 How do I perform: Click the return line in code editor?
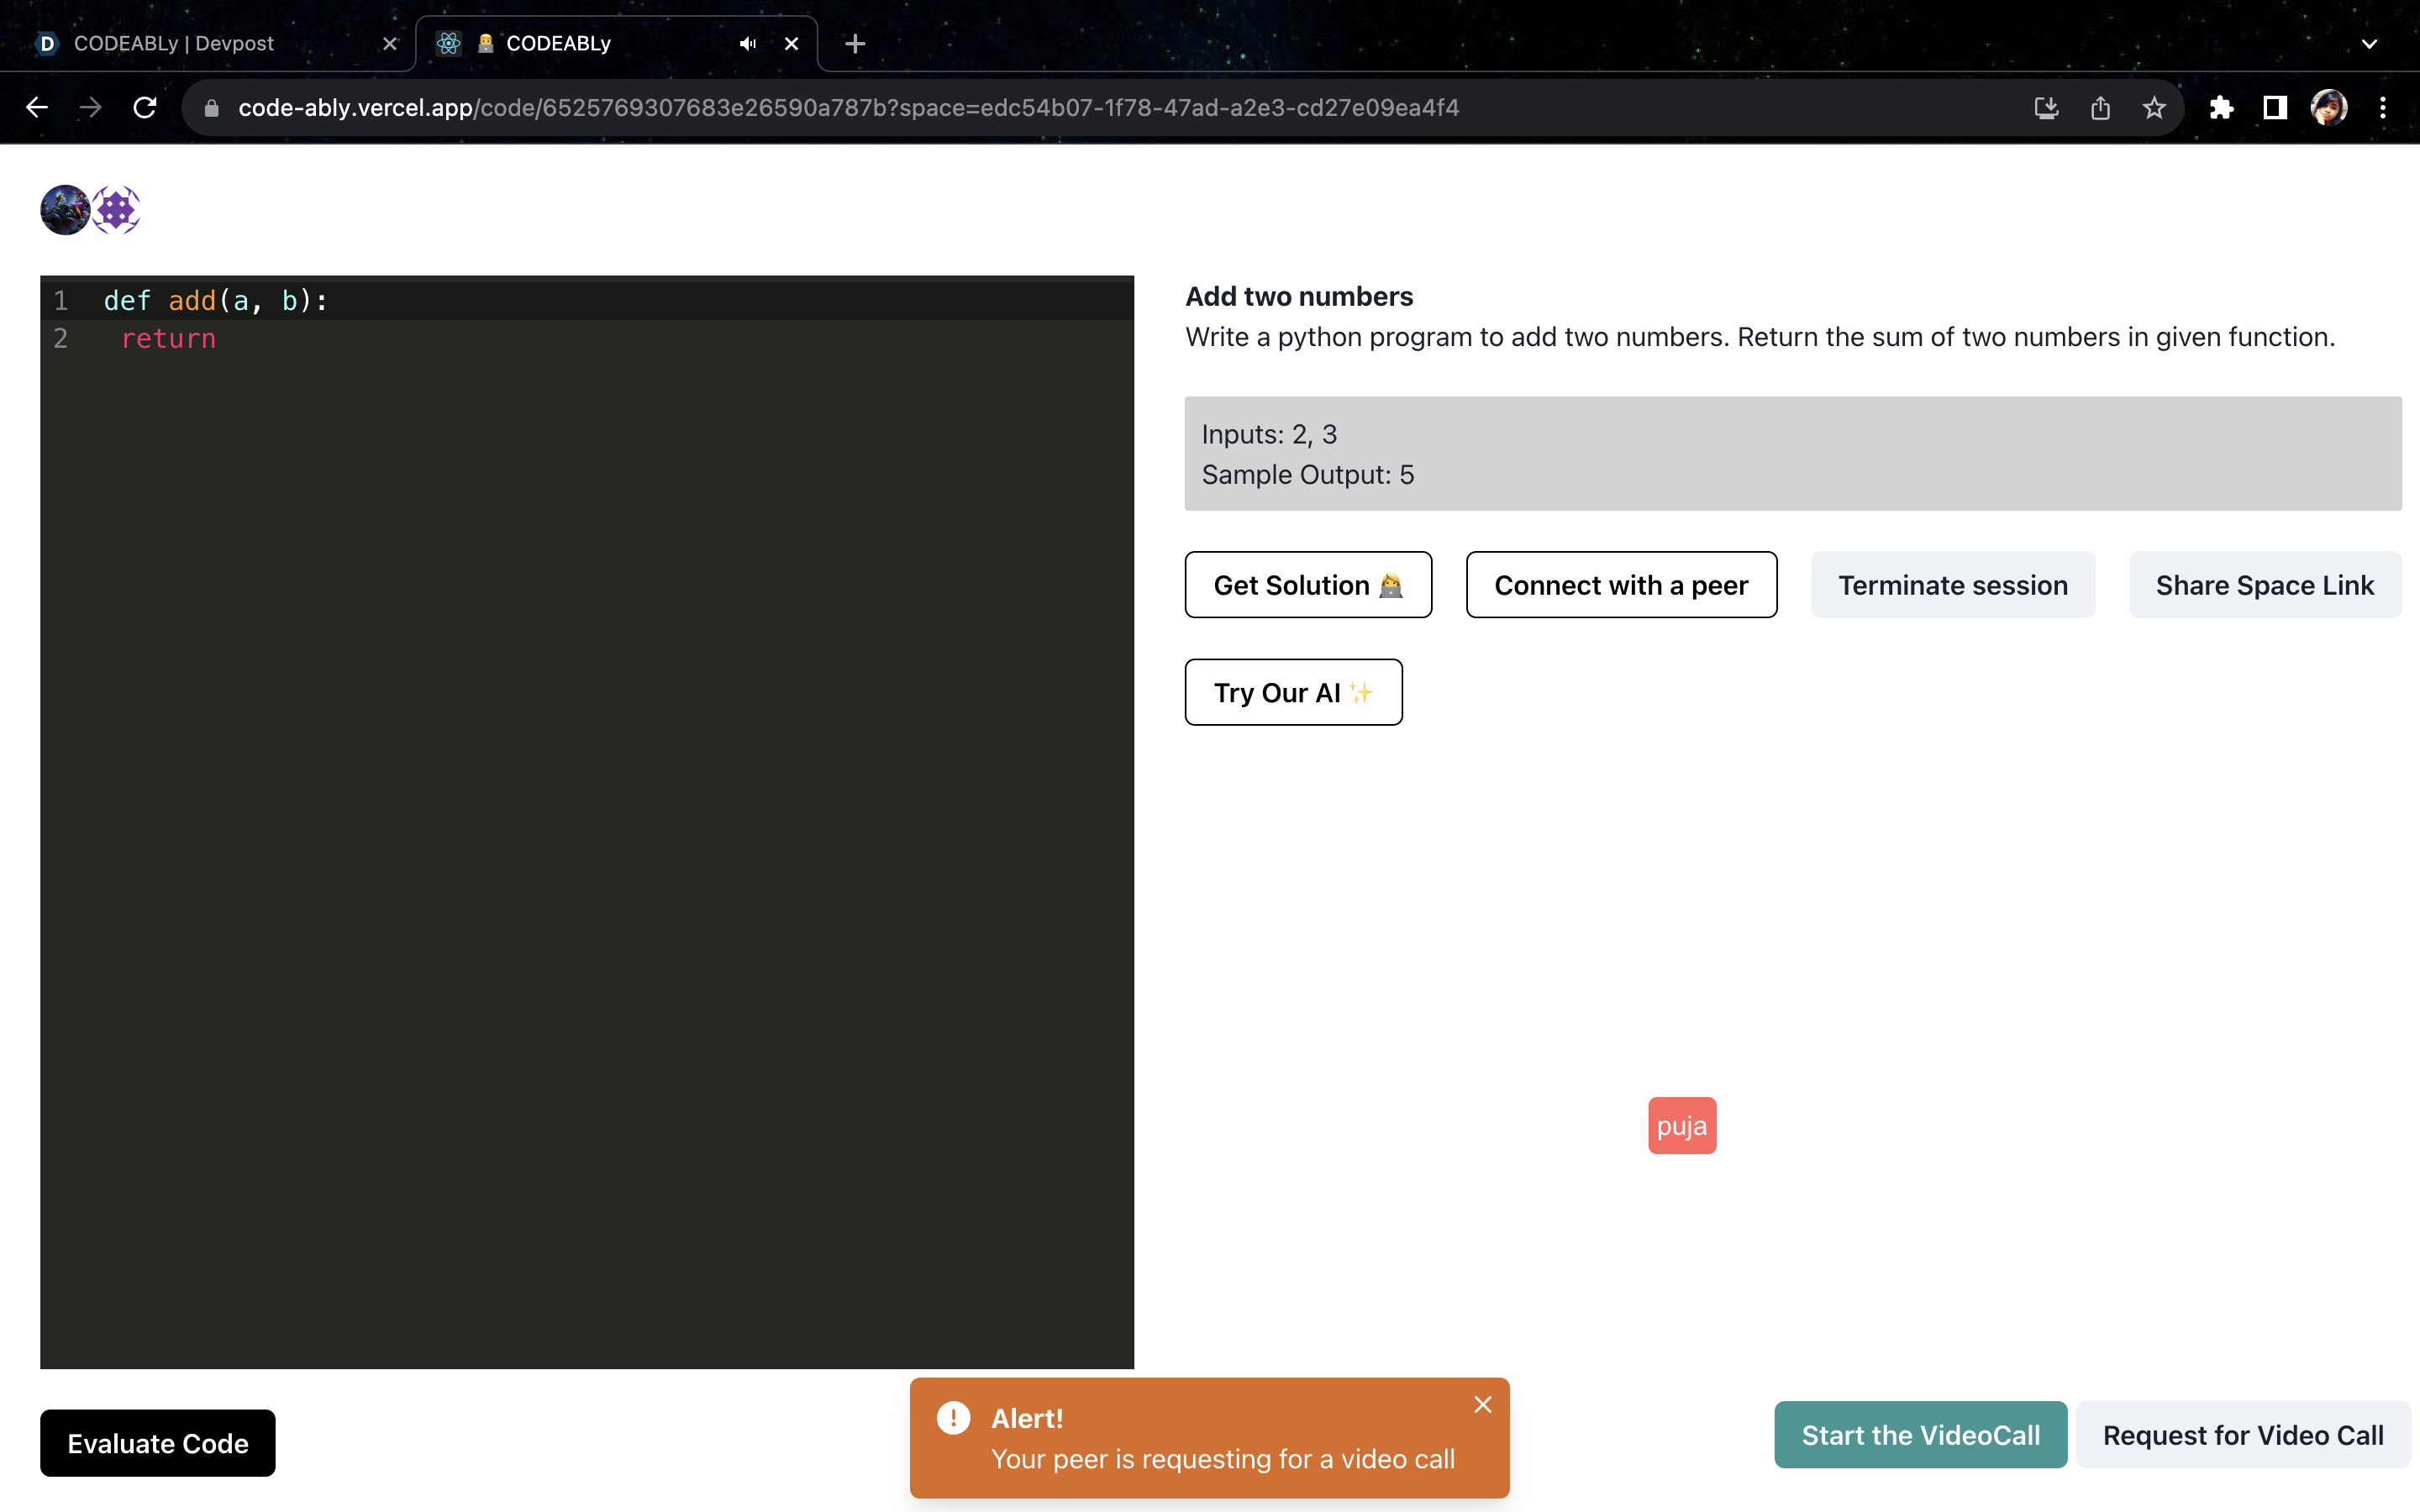coord(168,339)
